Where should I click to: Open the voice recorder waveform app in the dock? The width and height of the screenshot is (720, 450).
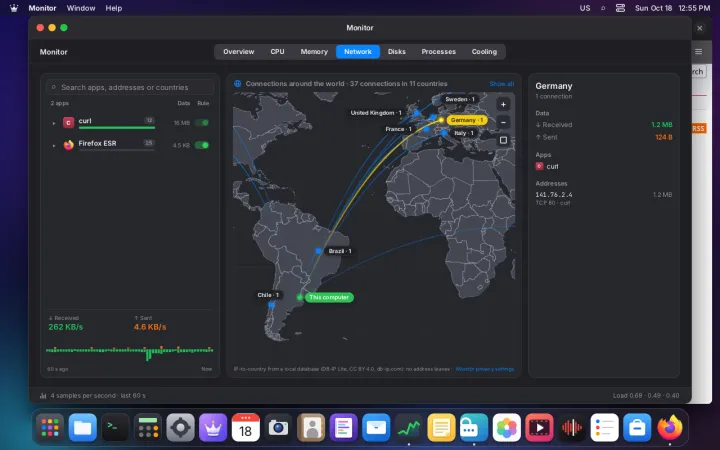572,428
